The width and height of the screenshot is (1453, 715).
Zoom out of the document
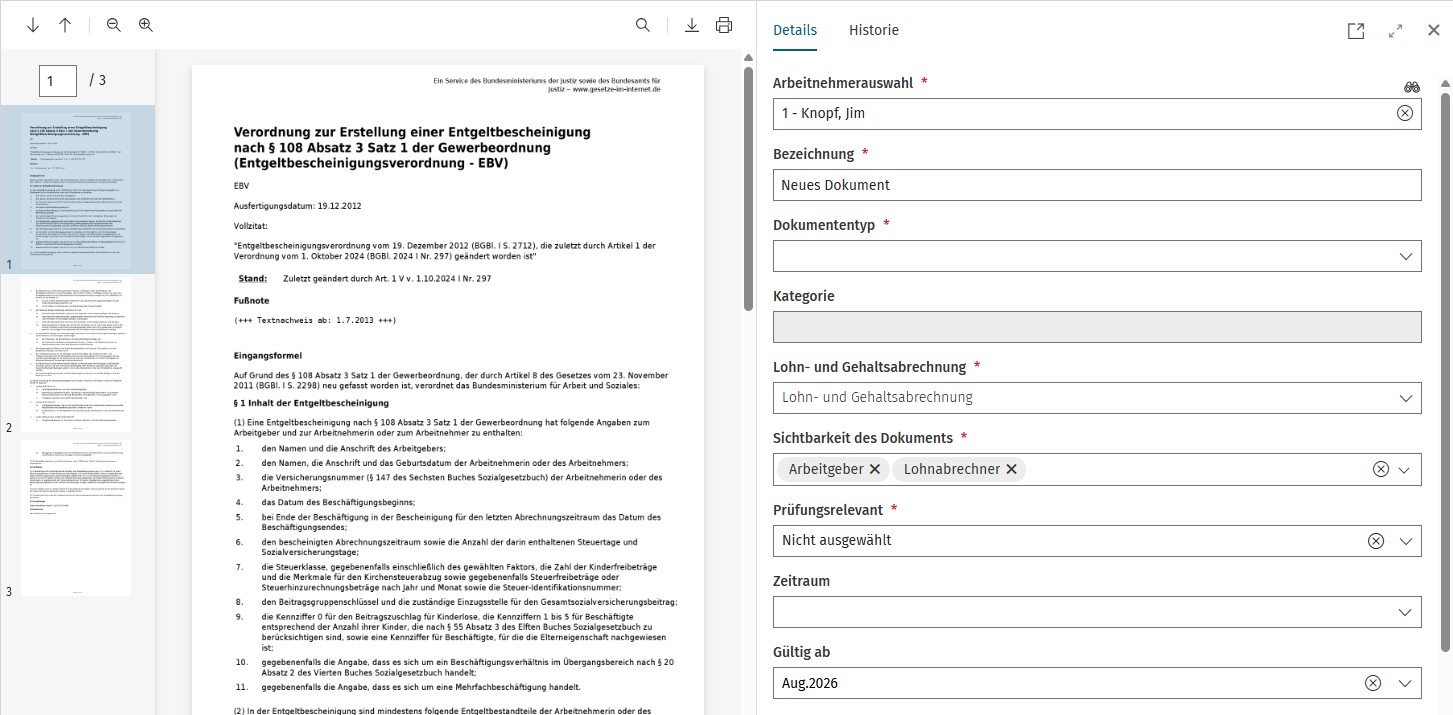coord(113,25)
